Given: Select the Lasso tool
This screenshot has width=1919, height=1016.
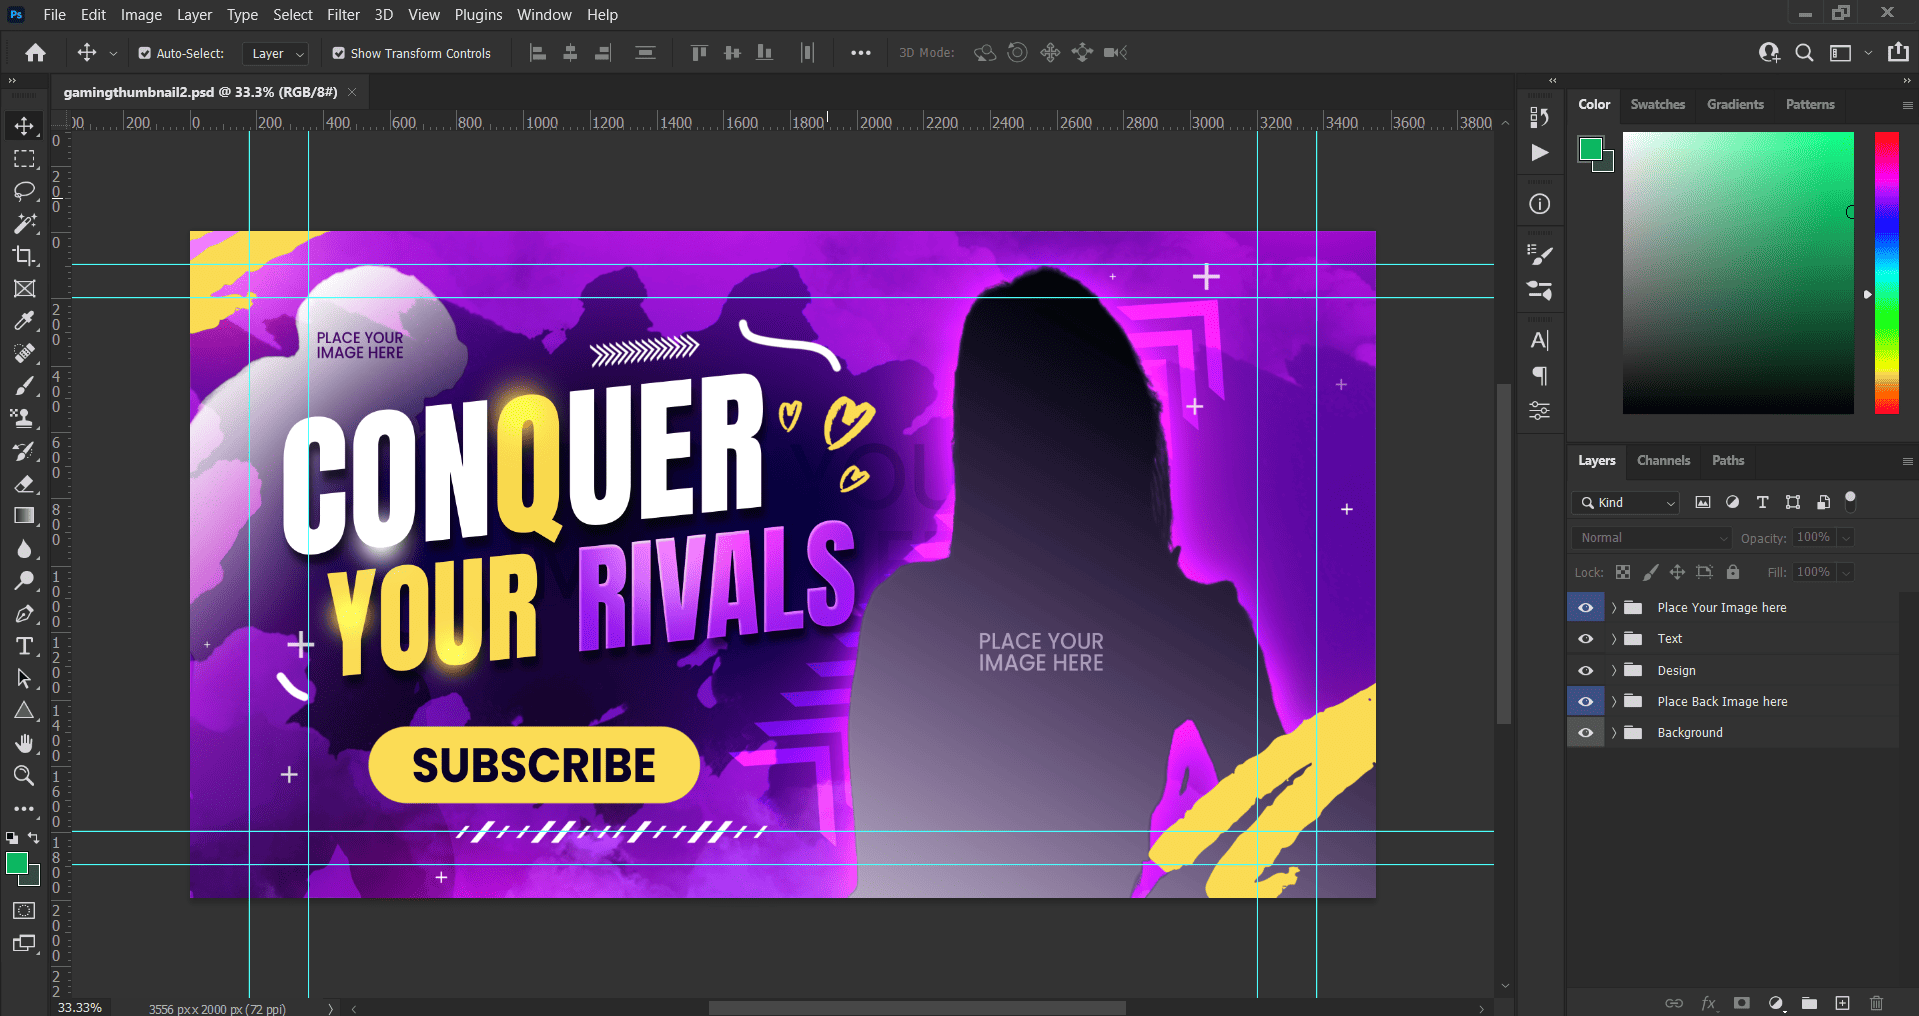Looking at the screenshot, I should (x=24, y=191).
